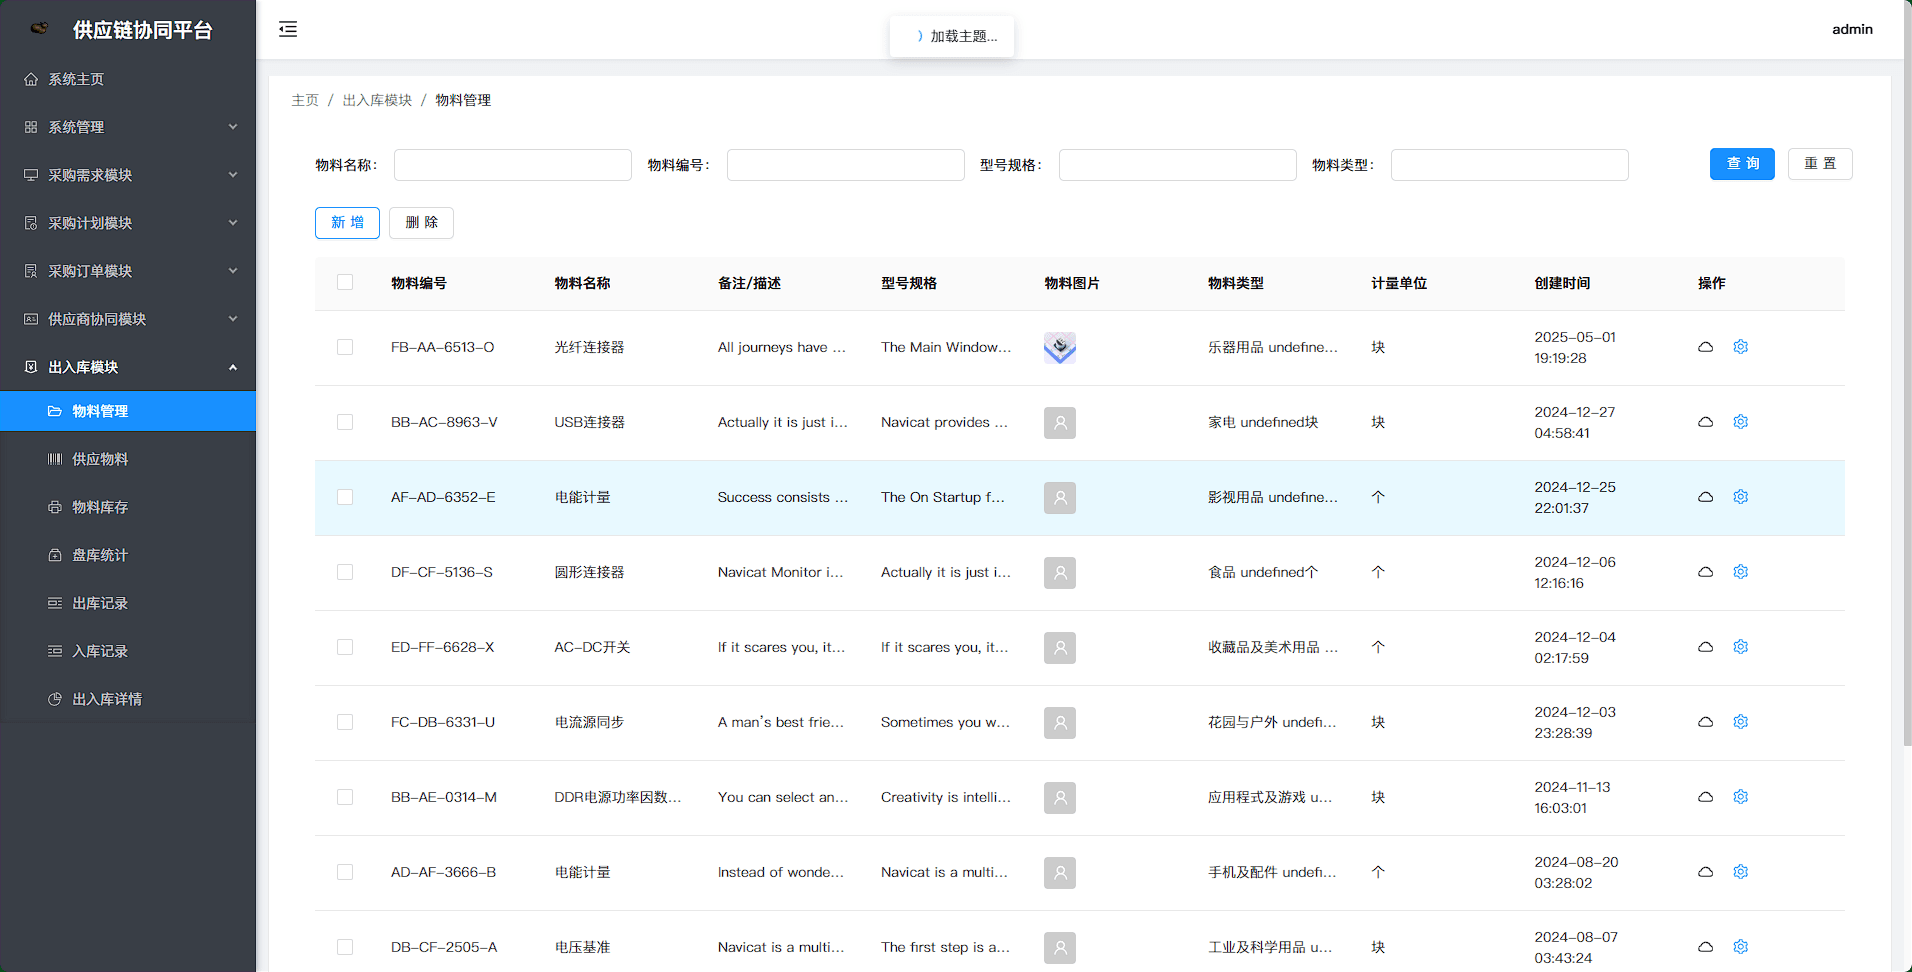This screenshot has height=972, width=1912.
Task: Open the 光纤连接器 material image thumbnail
Action: click(x=1059, y=348)
